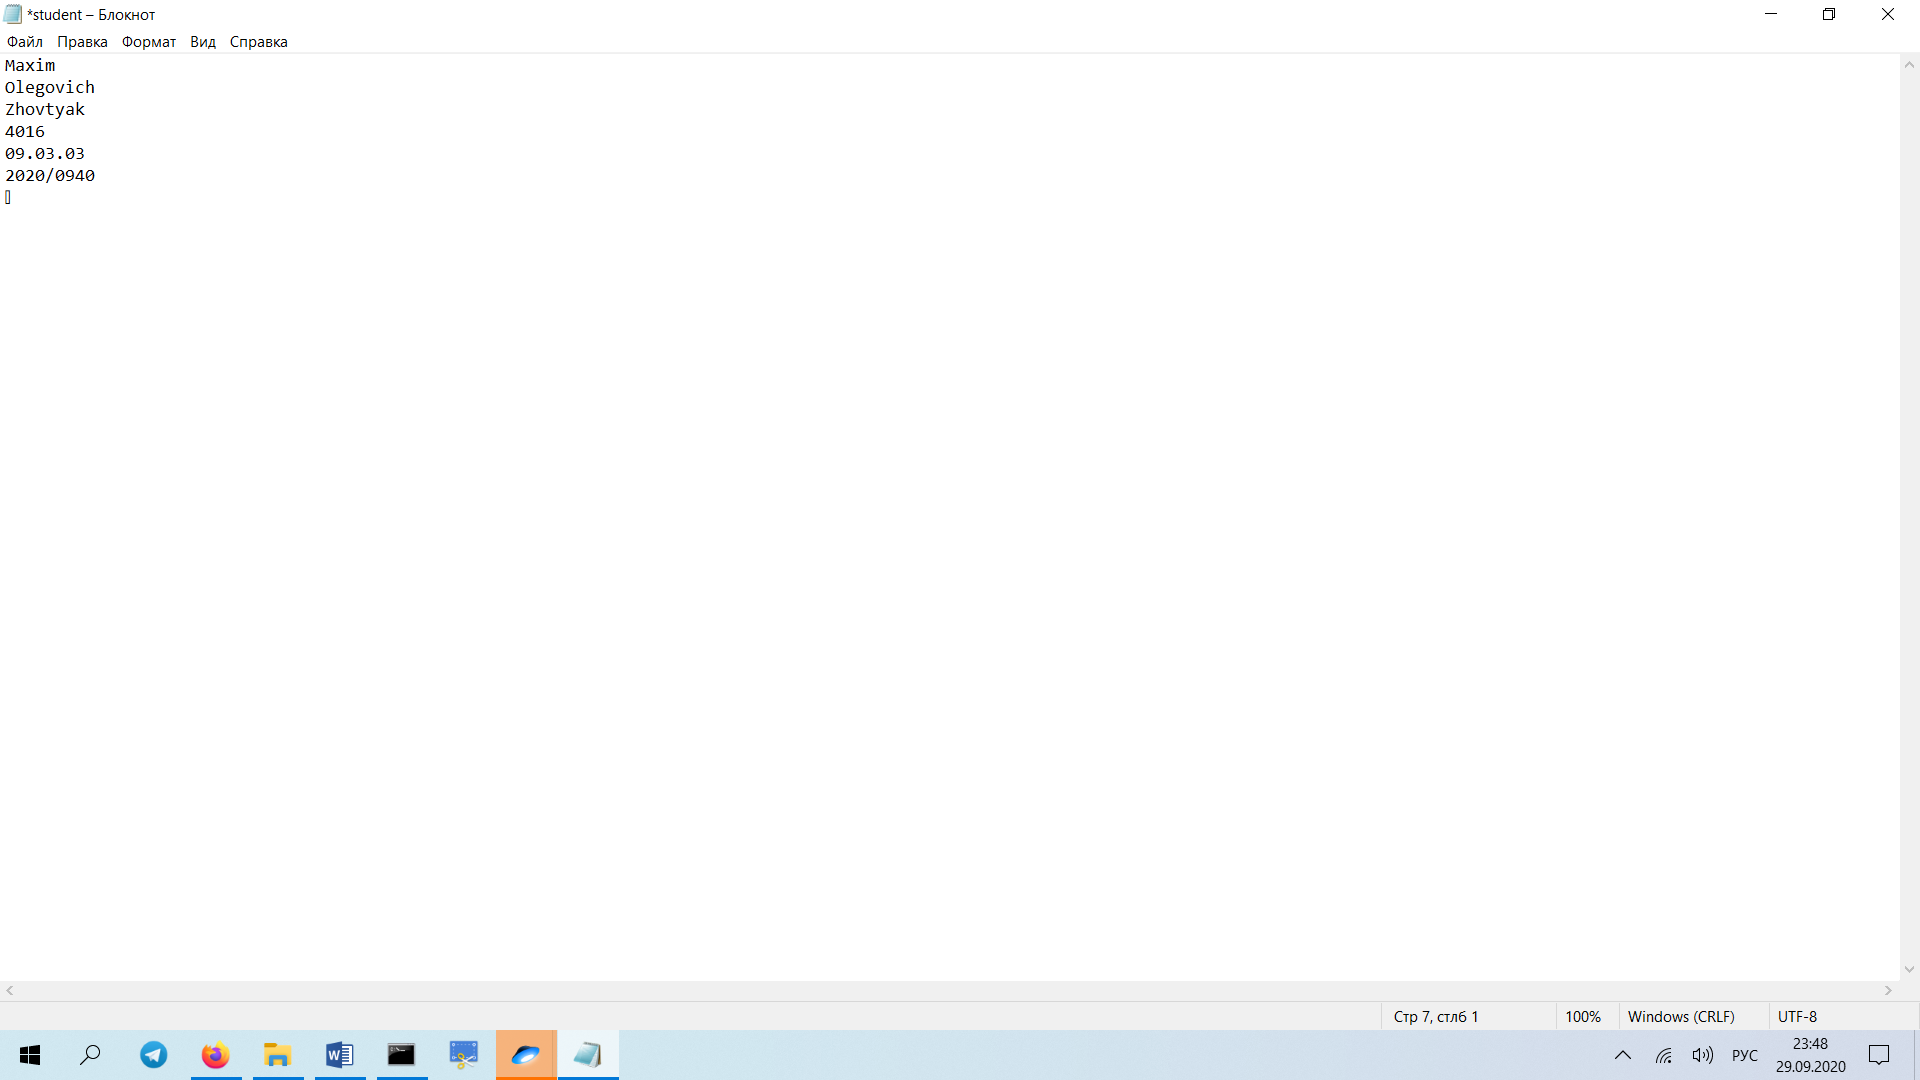
Task: Open Telegram from the taskbar
Action: click(154, 1055)
